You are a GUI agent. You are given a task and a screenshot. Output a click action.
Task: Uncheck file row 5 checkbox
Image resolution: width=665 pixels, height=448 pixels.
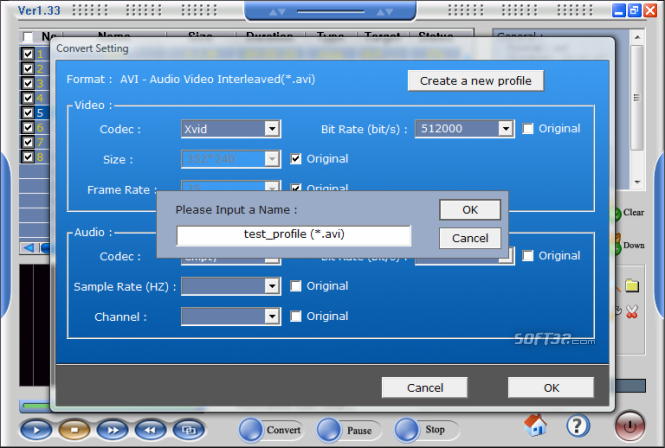click(x=28, y=112)
